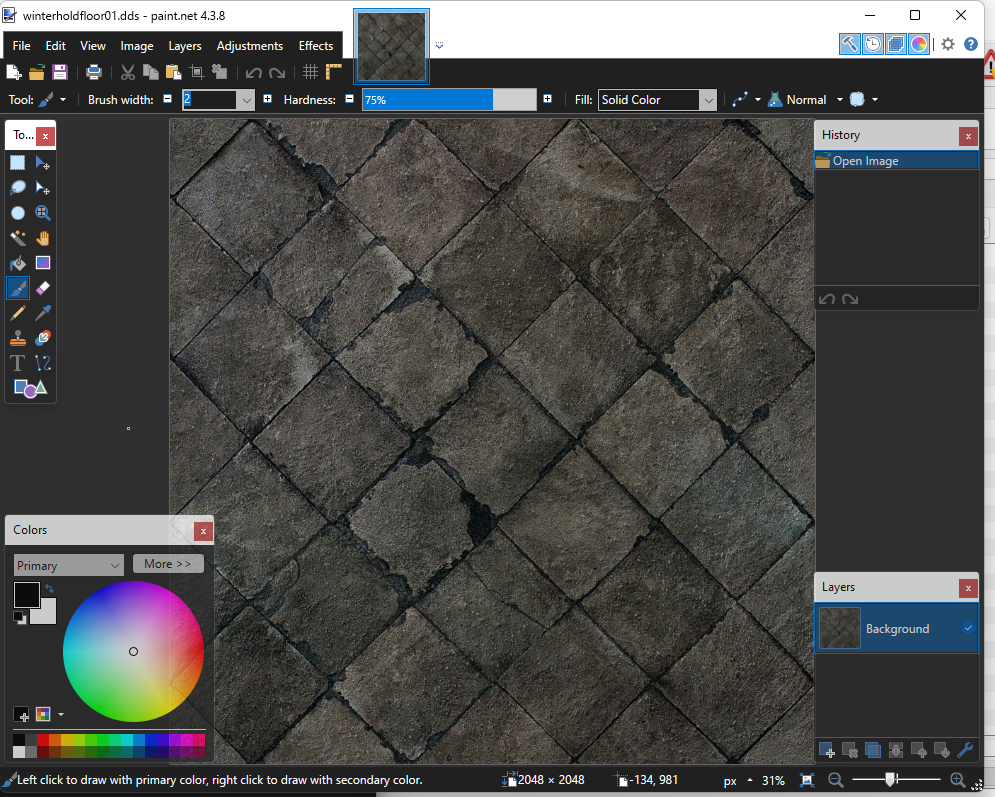
Task: Select the Recolor tool
Action: (43, 338)
